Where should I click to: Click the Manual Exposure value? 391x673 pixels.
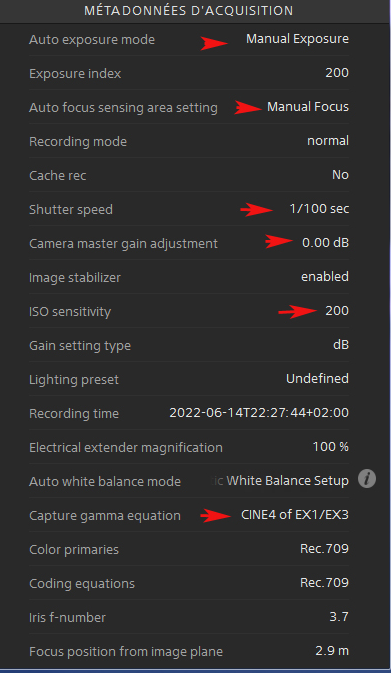tap(297, 39)
